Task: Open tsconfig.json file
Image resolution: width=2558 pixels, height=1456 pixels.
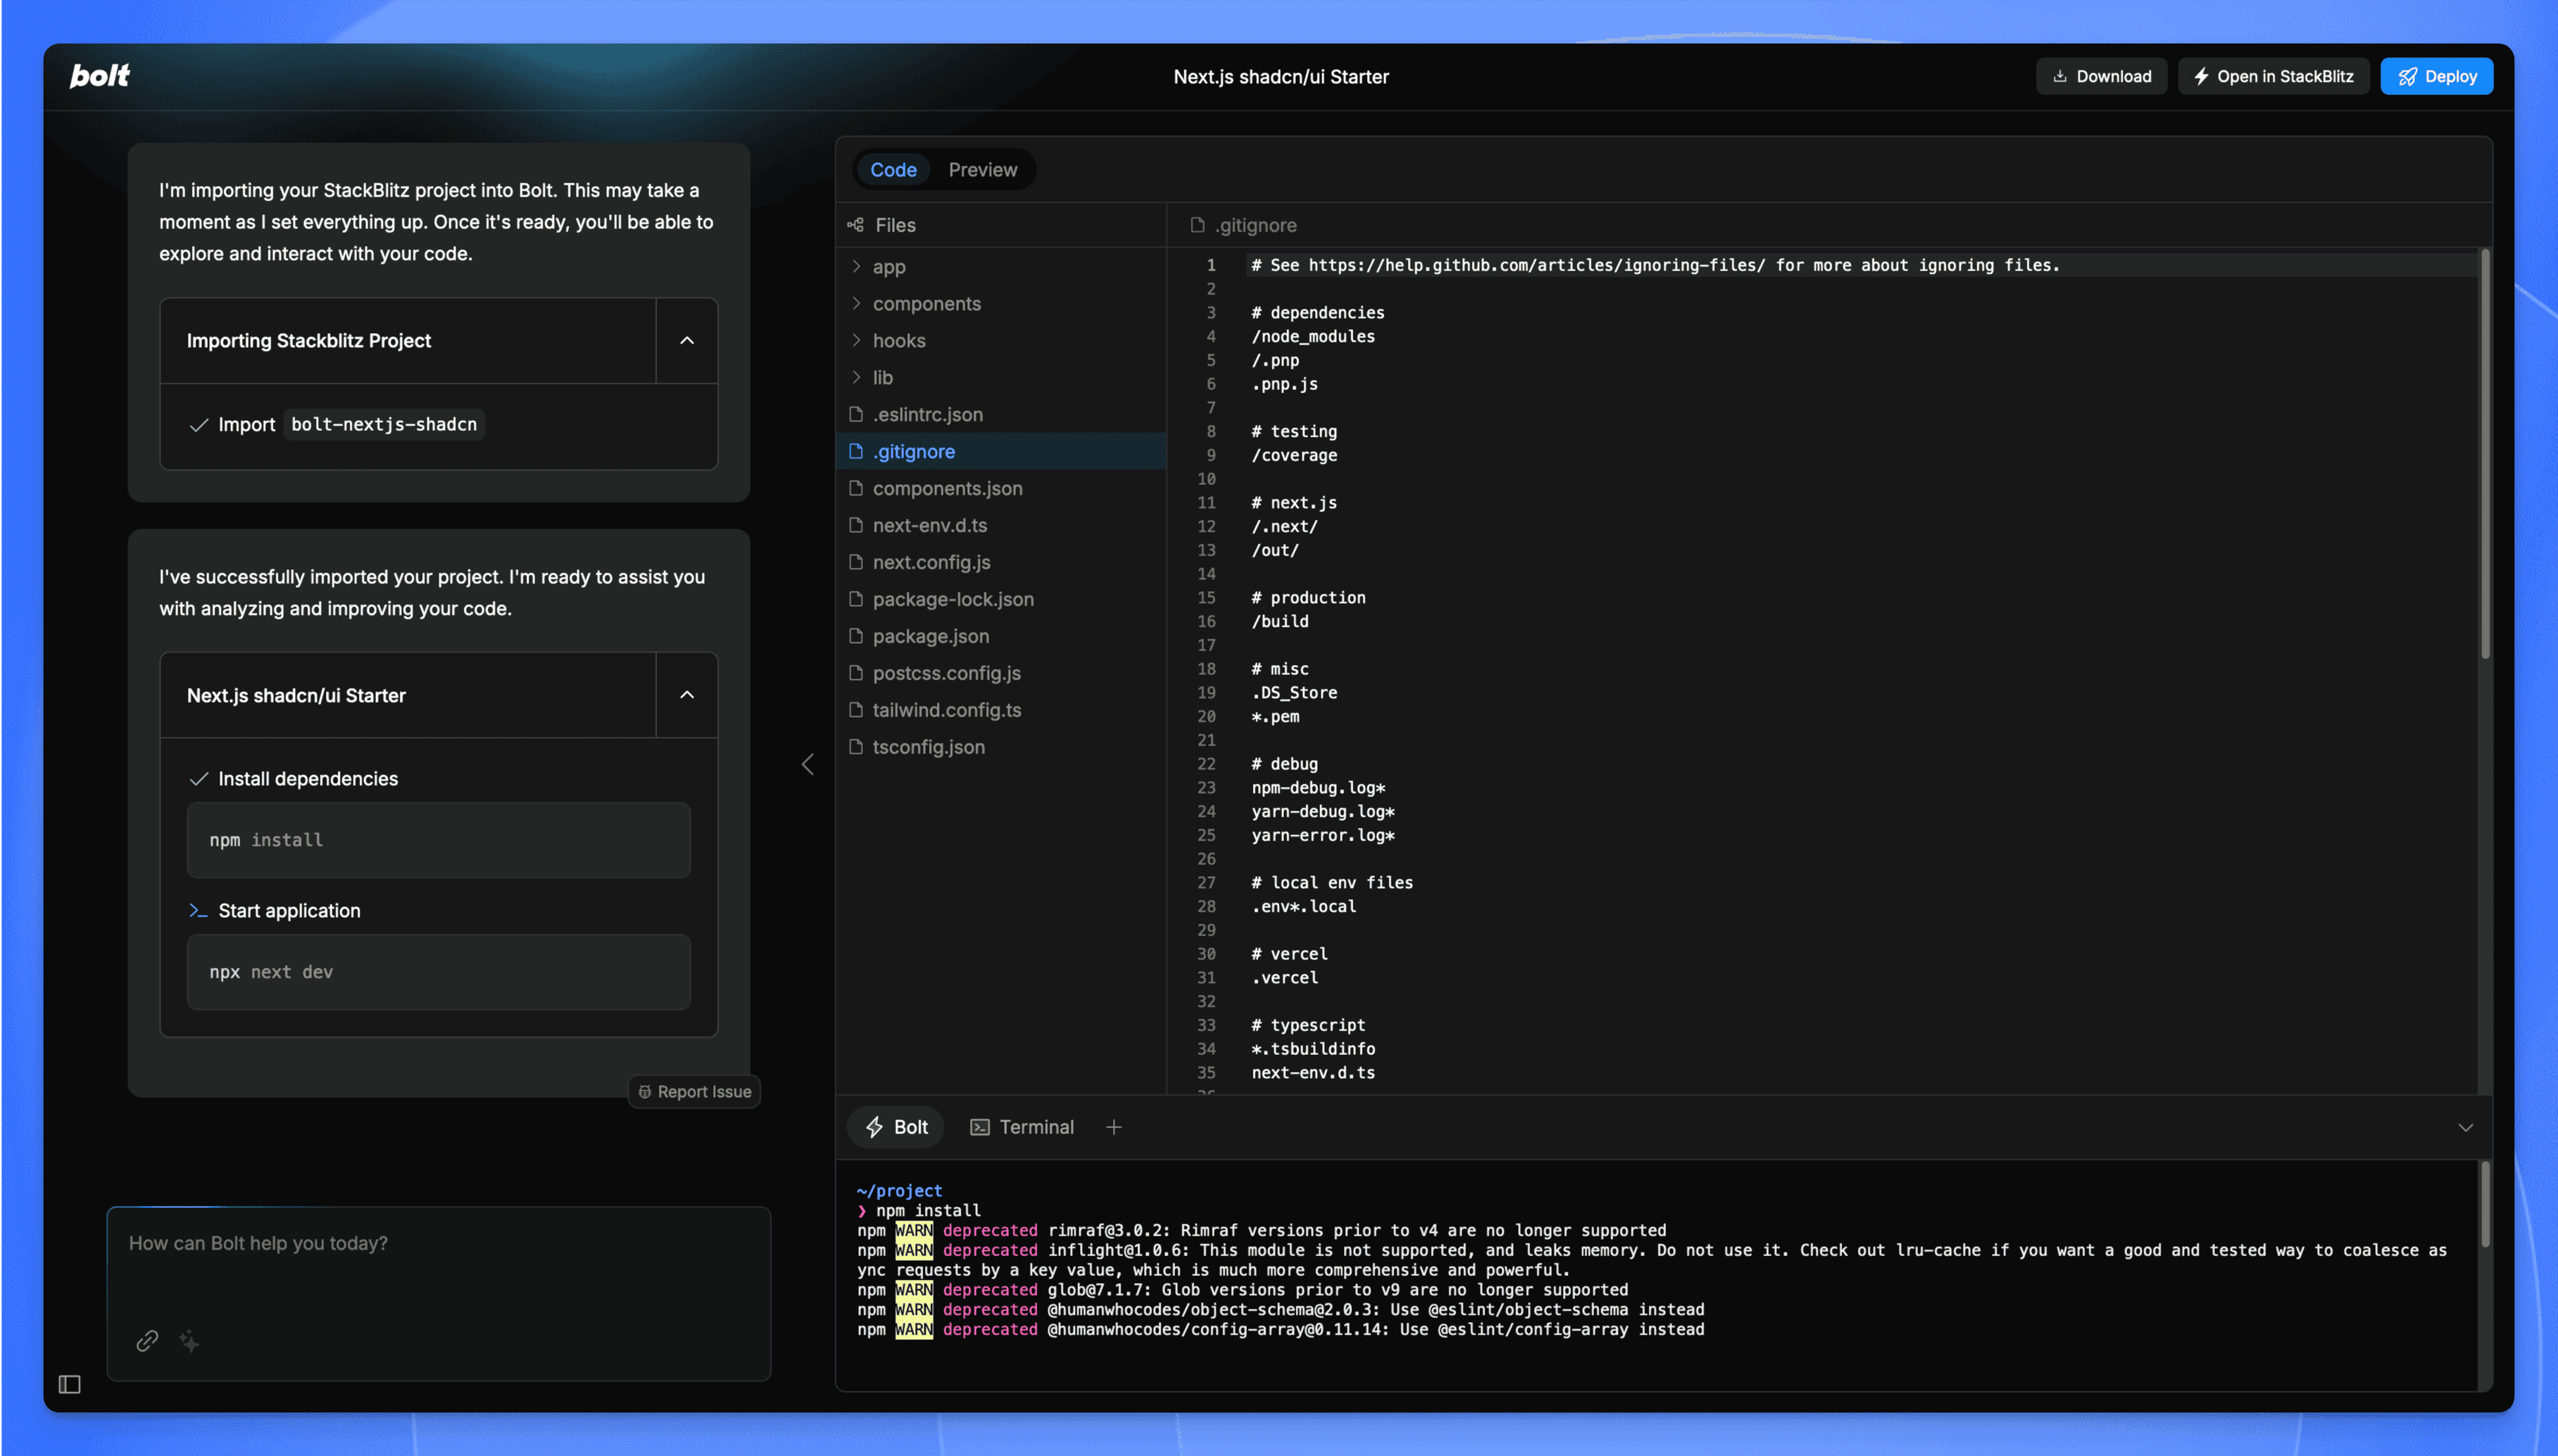Action: click(x=1000, y=748)
